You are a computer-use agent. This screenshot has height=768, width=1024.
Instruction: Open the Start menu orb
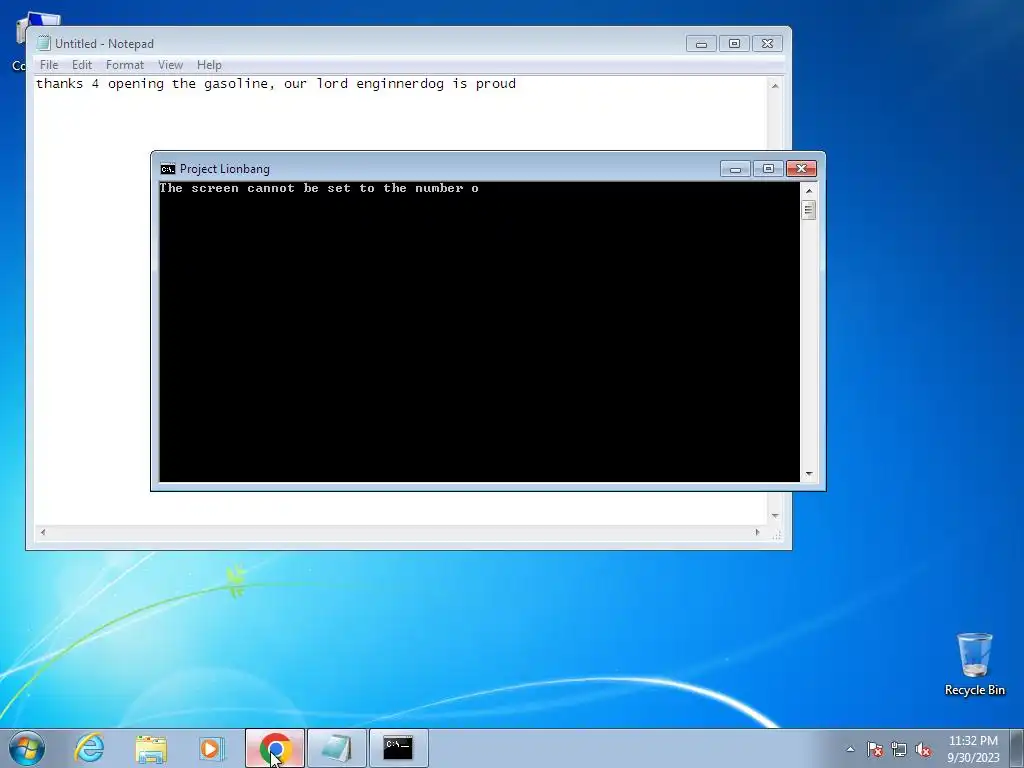27,748
